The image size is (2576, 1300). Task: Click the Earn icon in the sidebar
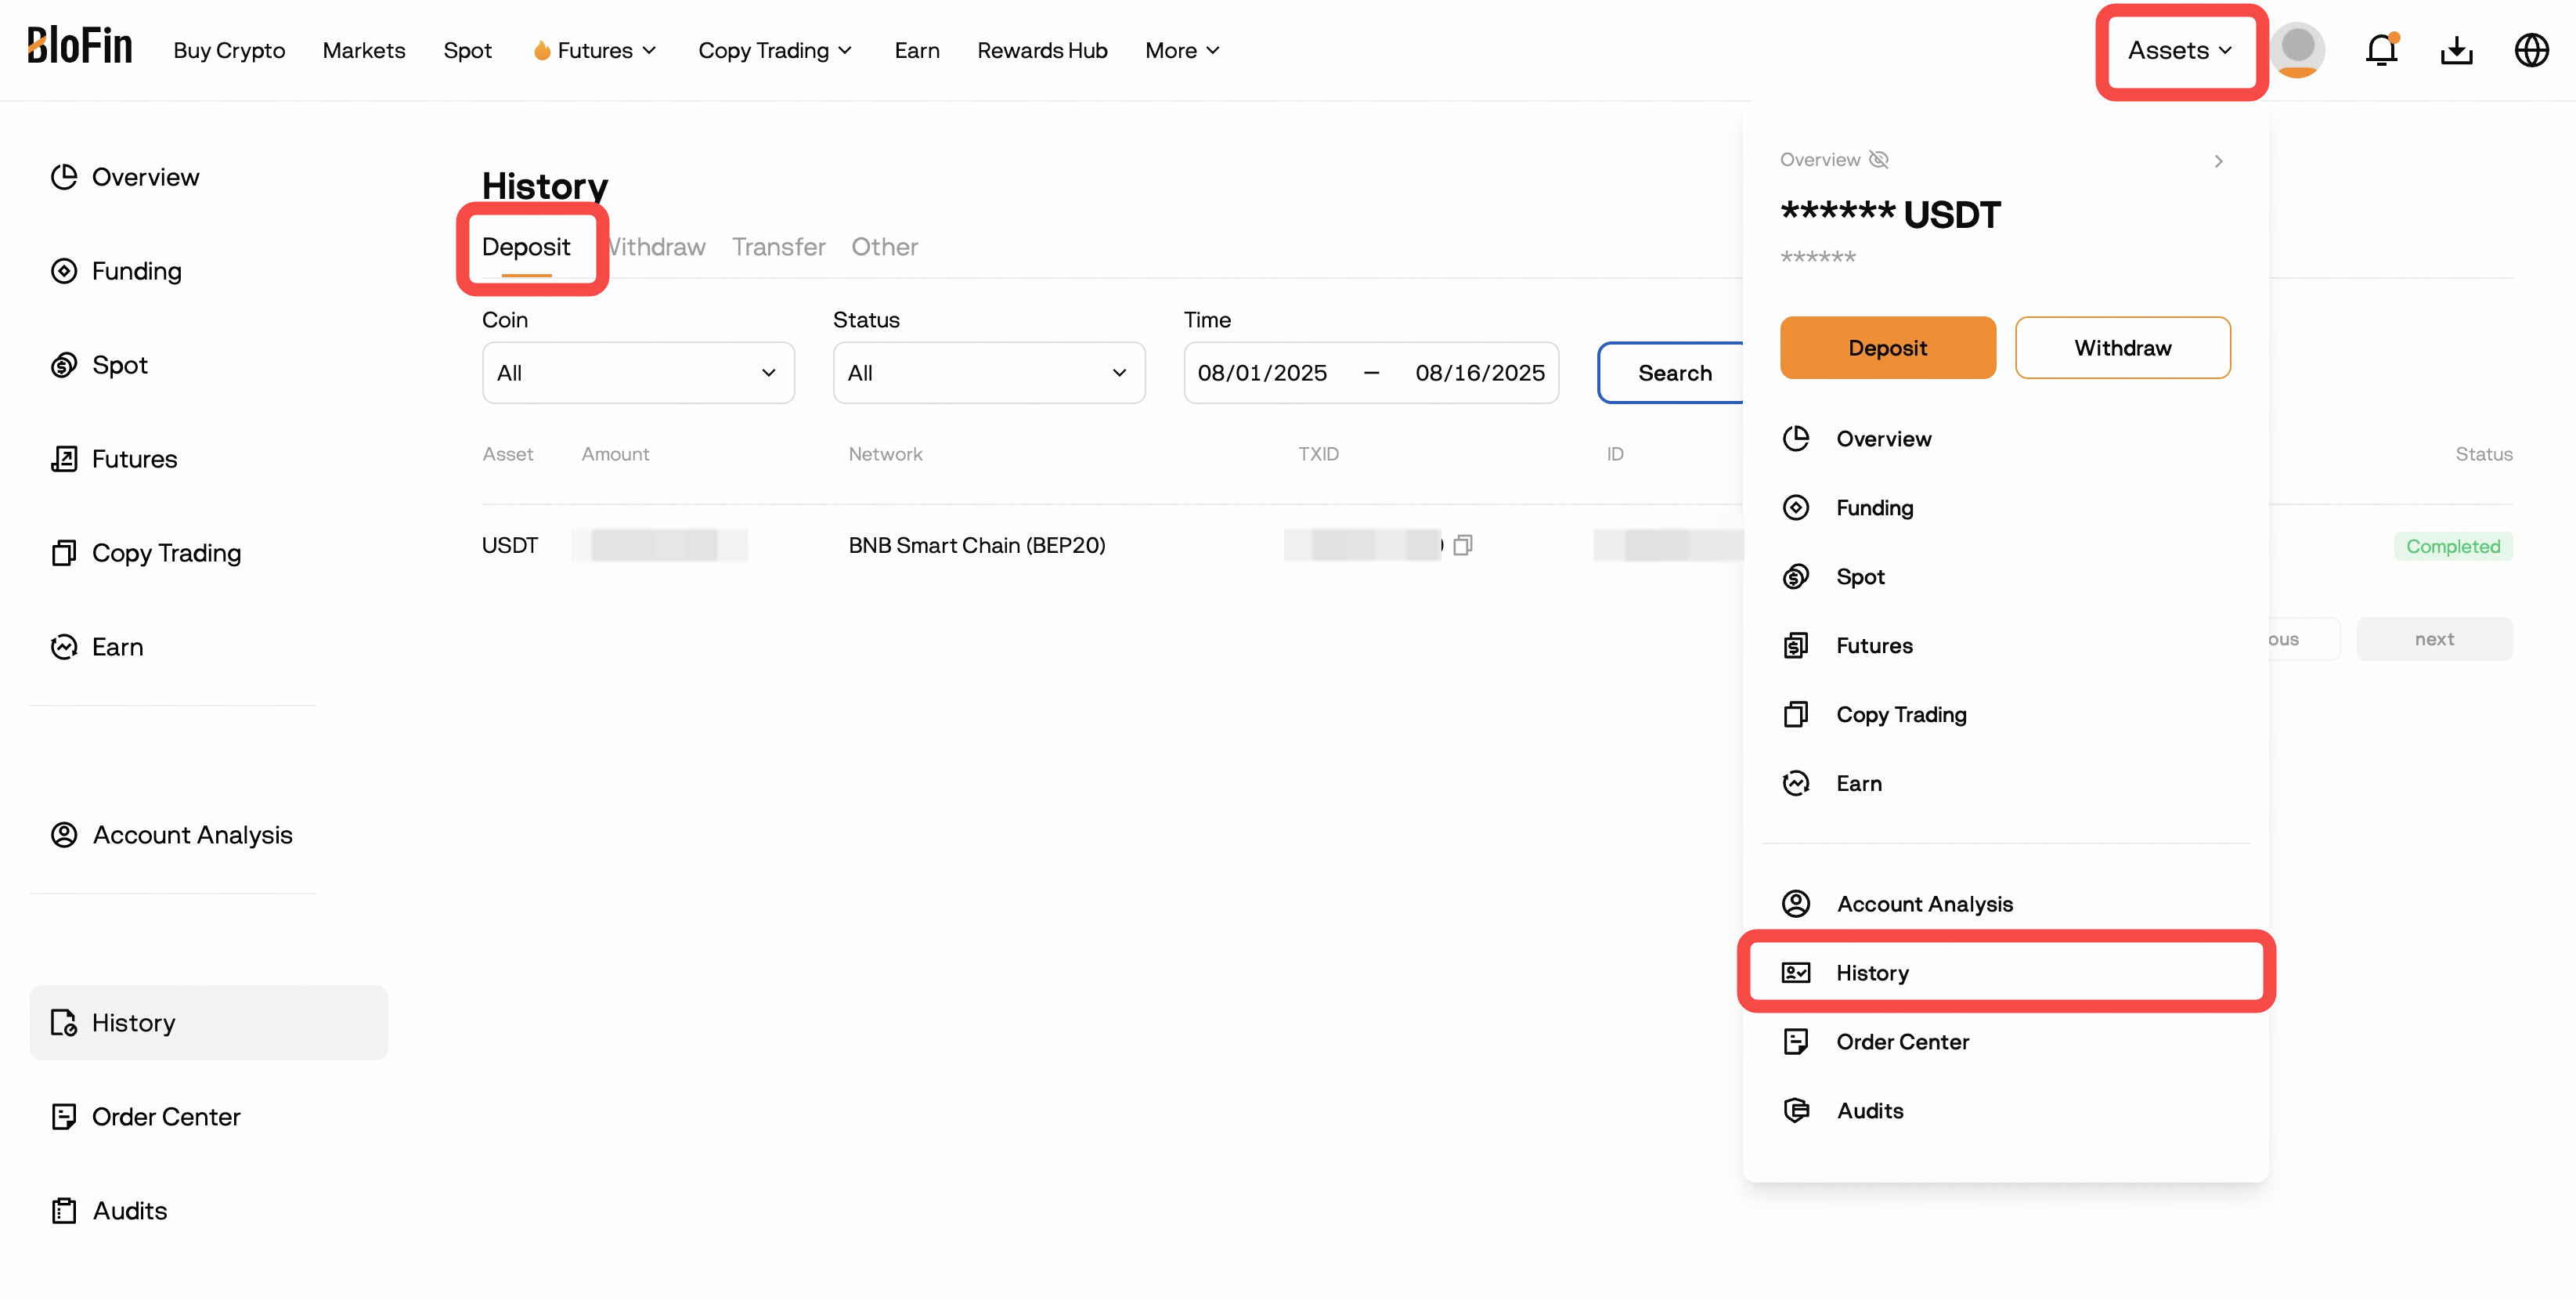click(64, 646)
